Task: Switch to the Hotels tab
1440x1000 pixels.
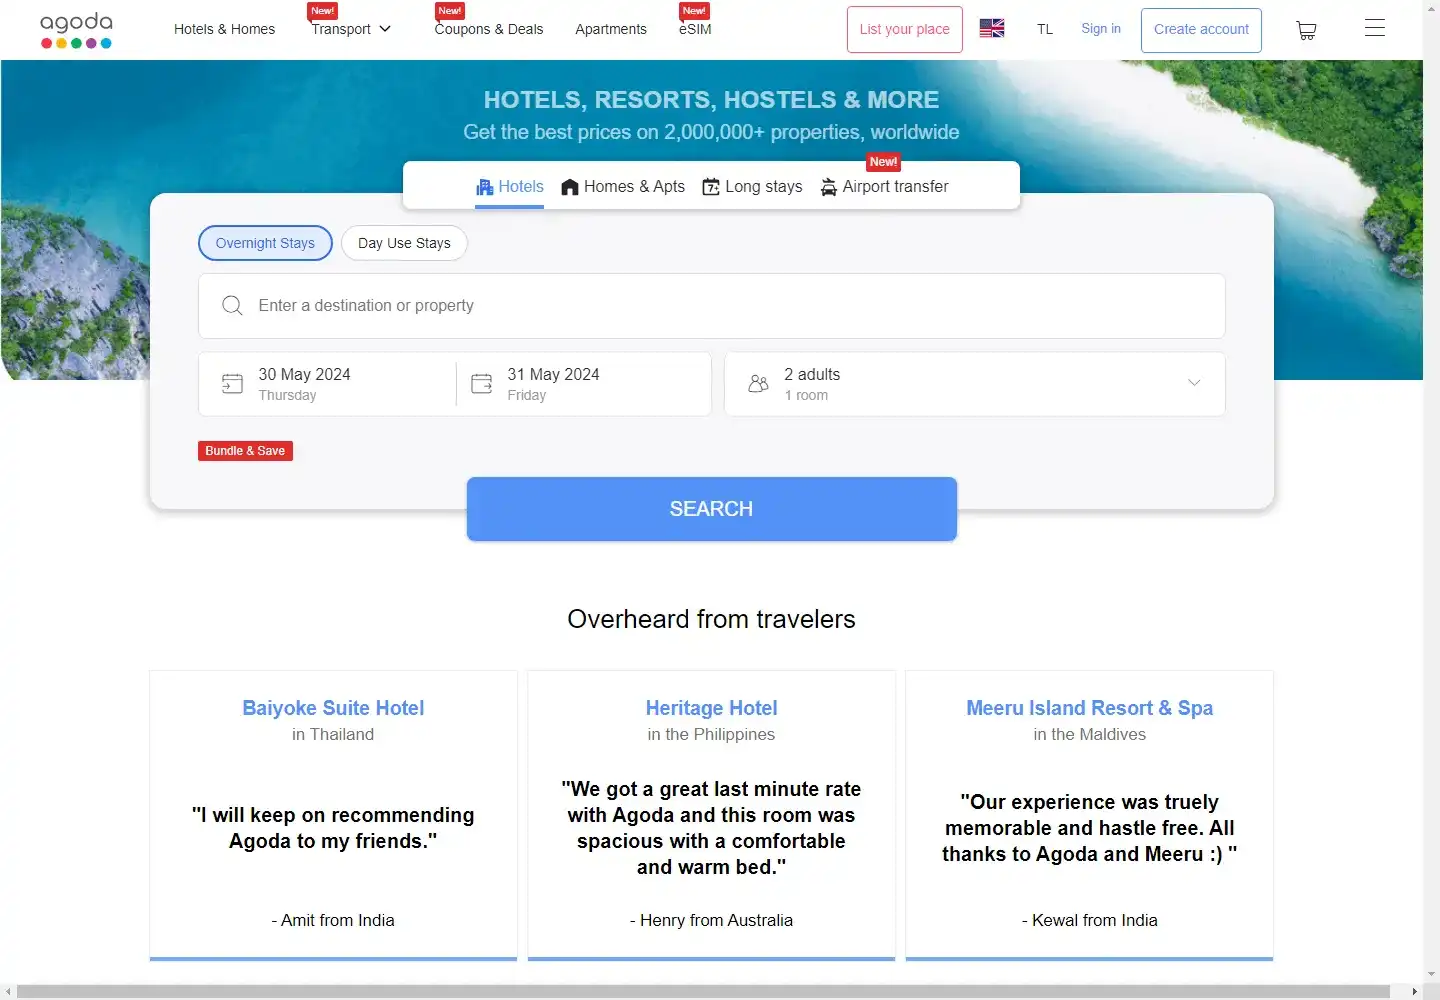Action: (509, 187)
